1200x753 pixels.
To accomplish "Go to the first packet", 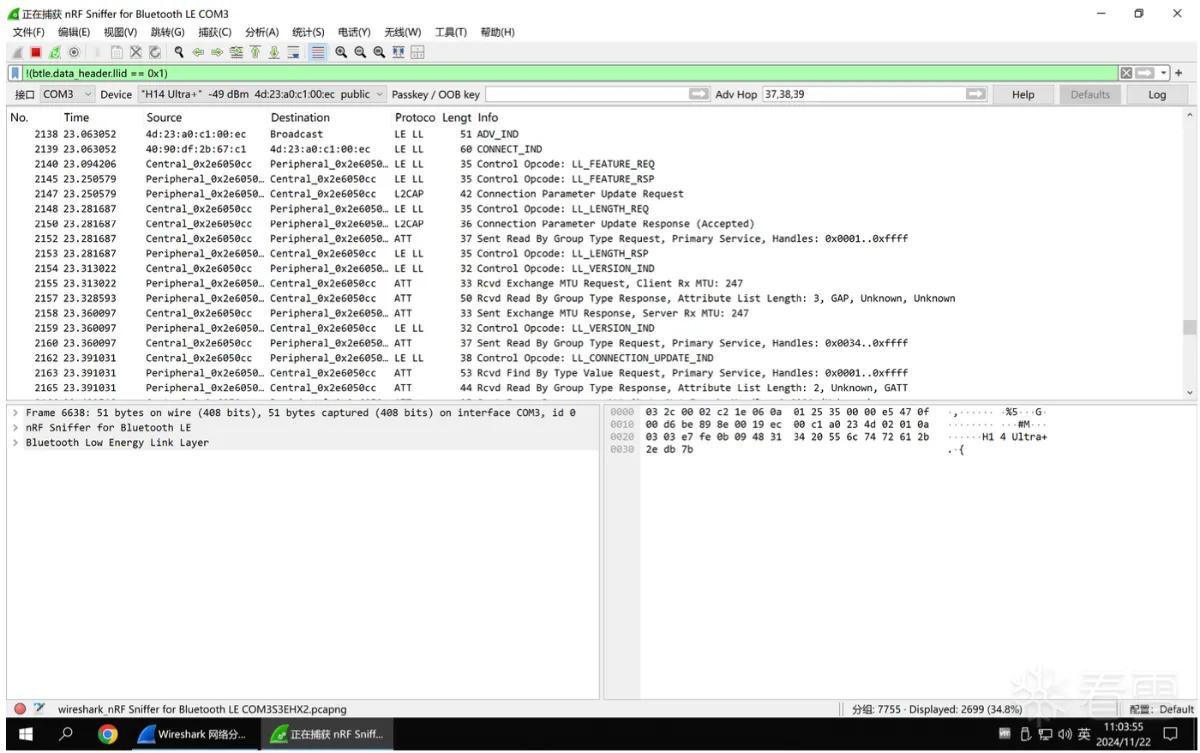I will (x=255, y=52).
